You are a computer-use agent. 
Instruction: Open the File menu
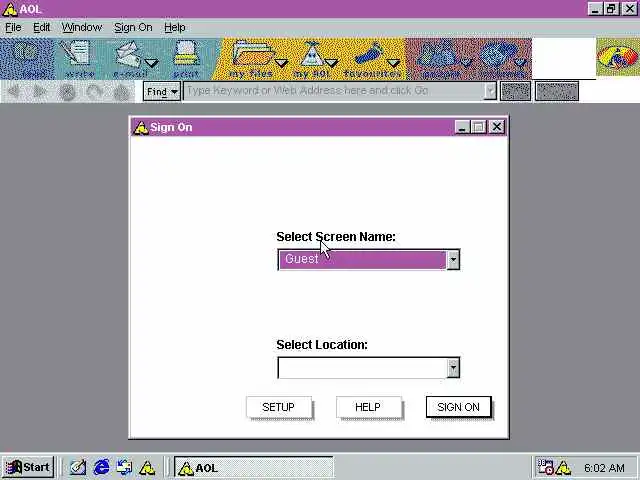coord(13,27)
